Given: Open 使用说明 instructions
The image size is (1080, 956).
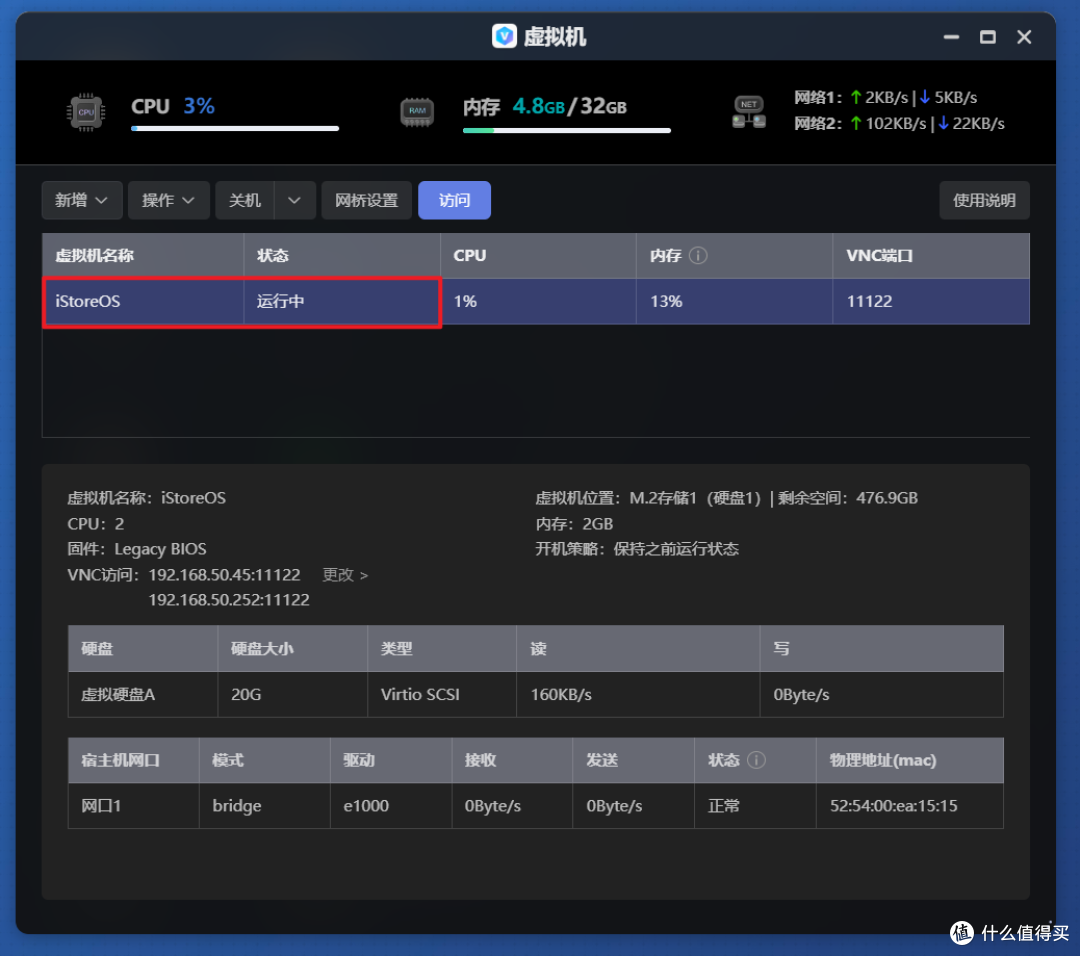Looking at the screenshot, I should 984,200.
